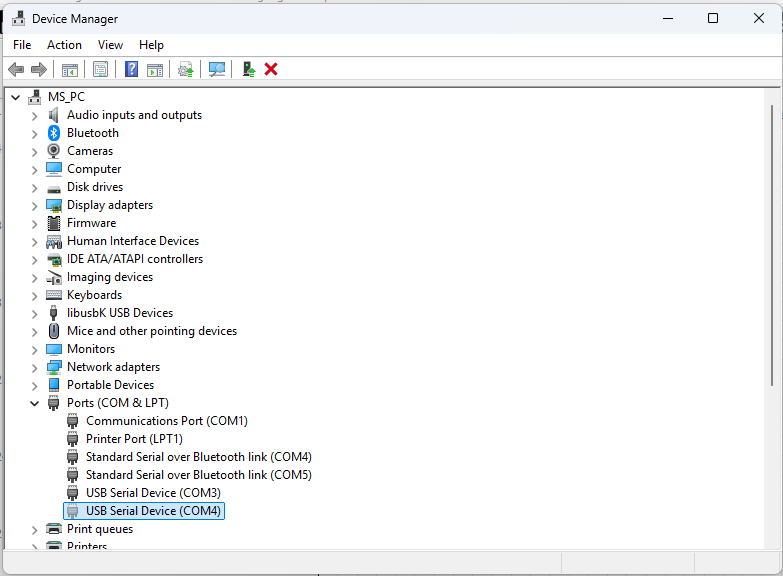
Task: Select Human Interface Devices label
Action: point(133,241)
